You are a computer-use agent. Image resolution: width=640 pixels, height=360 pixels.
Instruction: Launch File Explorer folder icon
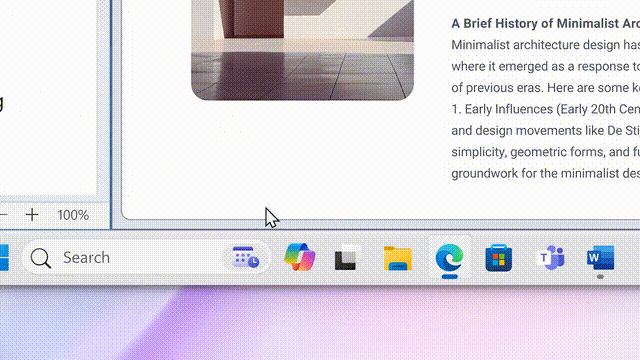pyautogui.click(x=398, y=258)
